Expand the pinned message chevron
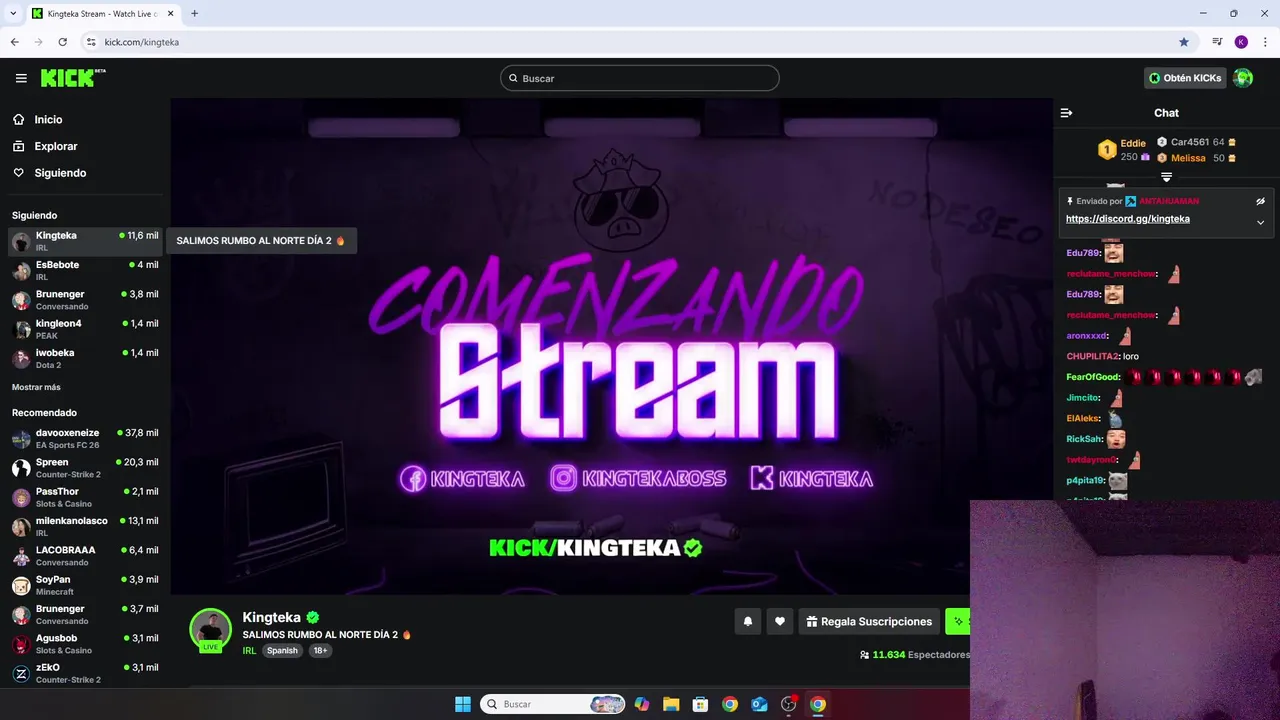1280x720 pixels. (x=1260, y=222)
